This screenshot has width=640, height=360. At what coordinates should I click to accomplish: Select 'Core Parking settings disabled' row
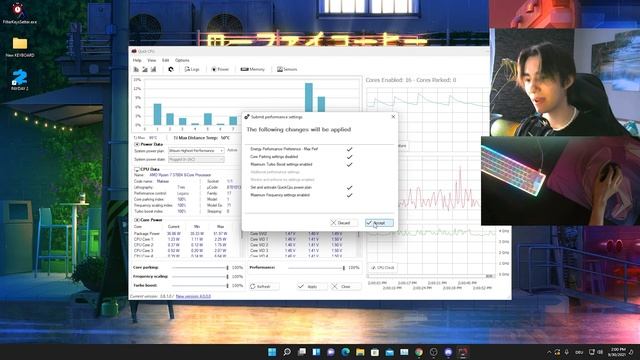point(301,157)
